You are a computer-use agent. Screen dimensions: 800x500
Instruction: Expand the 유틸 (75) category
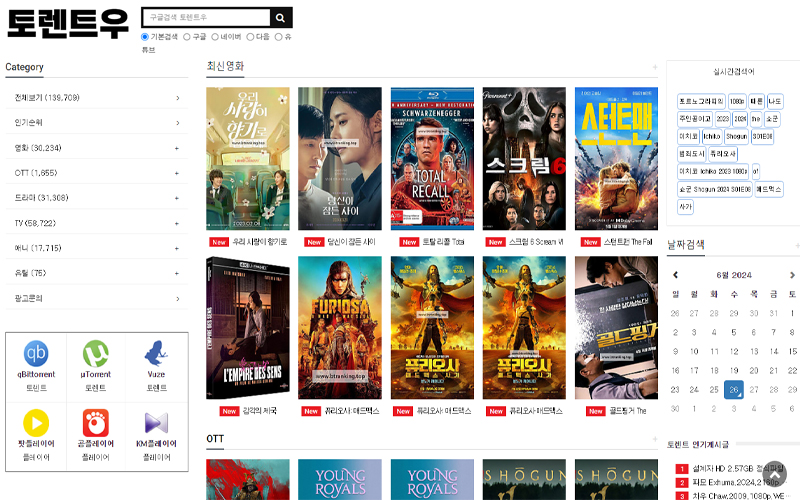(x=177, y=273)
